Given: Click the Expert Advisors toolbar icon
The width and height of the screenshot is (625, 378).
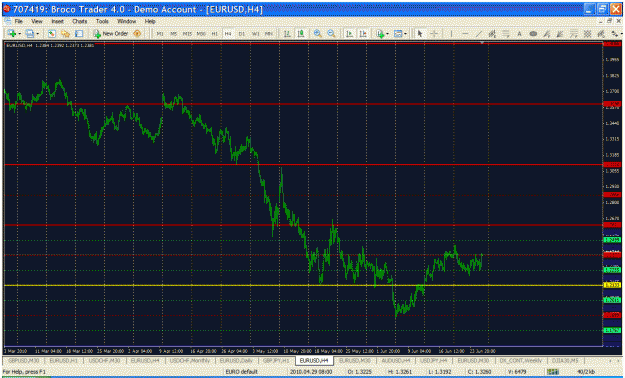Looking at the screenshot, I should 137,34.
